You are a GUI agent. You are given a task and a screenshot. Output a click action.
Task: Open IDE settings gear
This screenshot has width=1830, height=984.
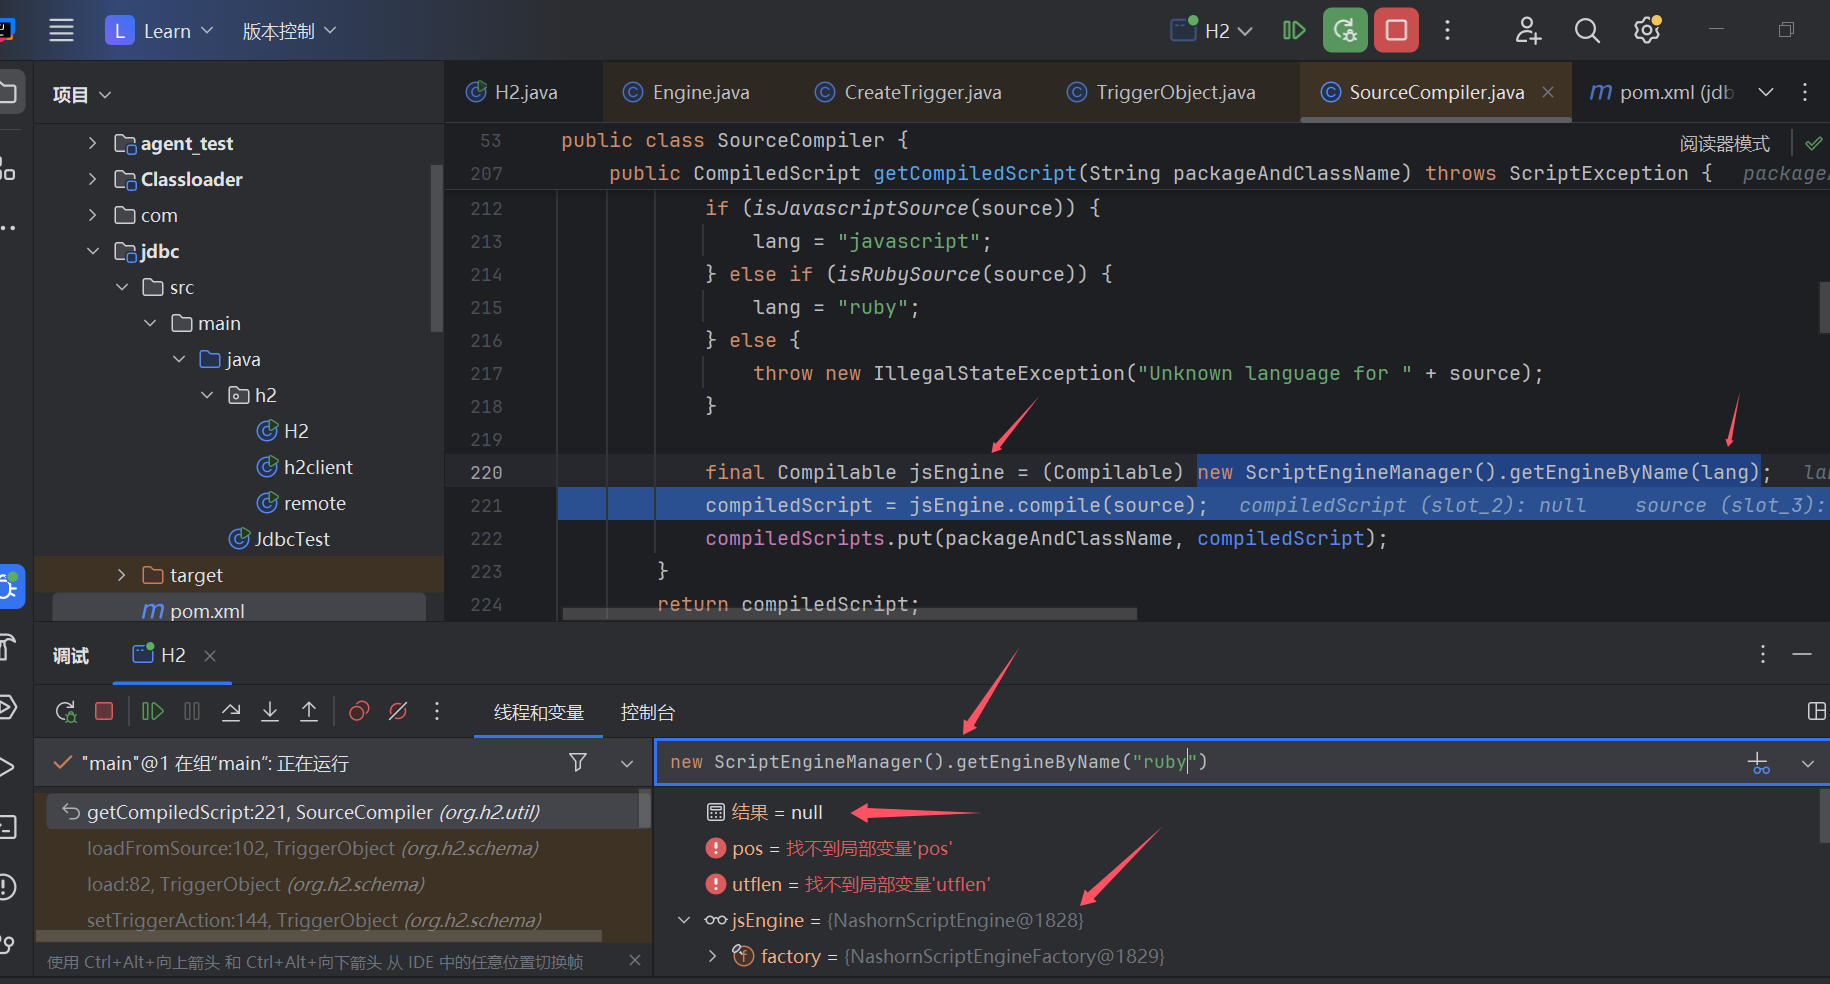1647,31
